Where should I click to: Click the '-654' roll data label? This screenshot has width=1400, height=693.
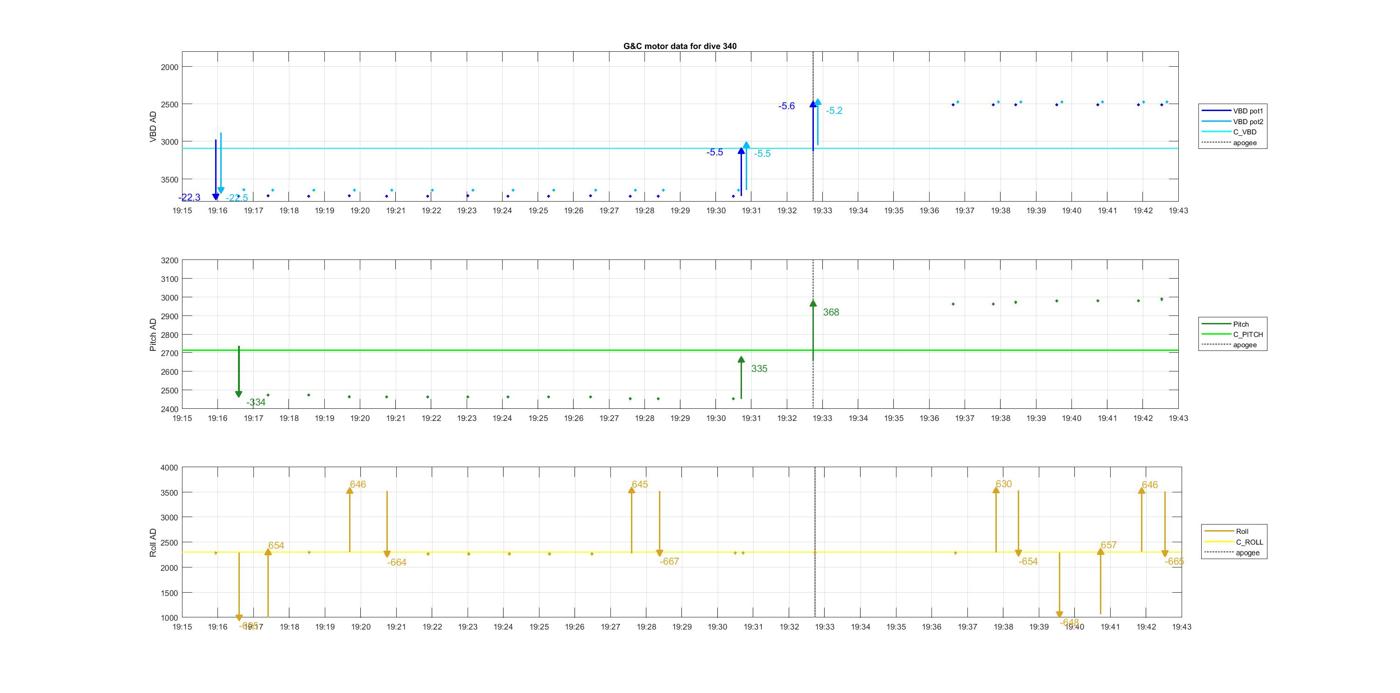click(x=1028, y=562)
